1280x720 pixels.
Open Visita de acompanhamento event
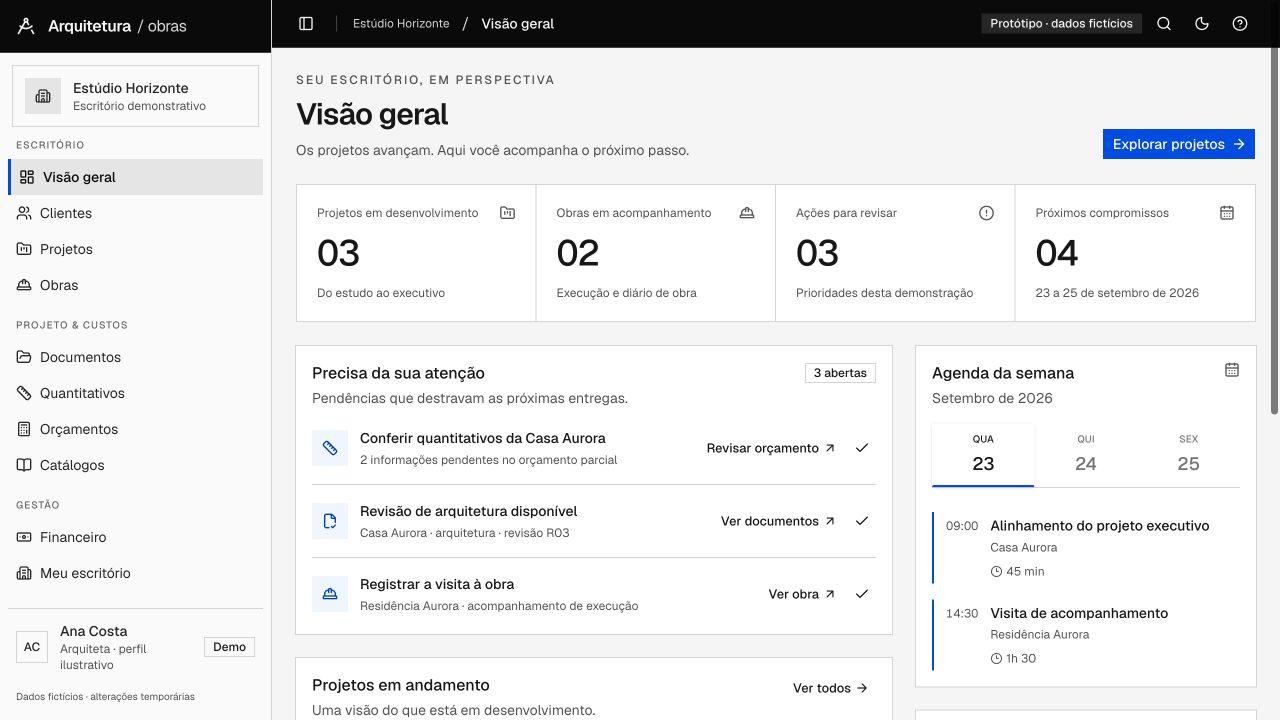coord(1086,635)
